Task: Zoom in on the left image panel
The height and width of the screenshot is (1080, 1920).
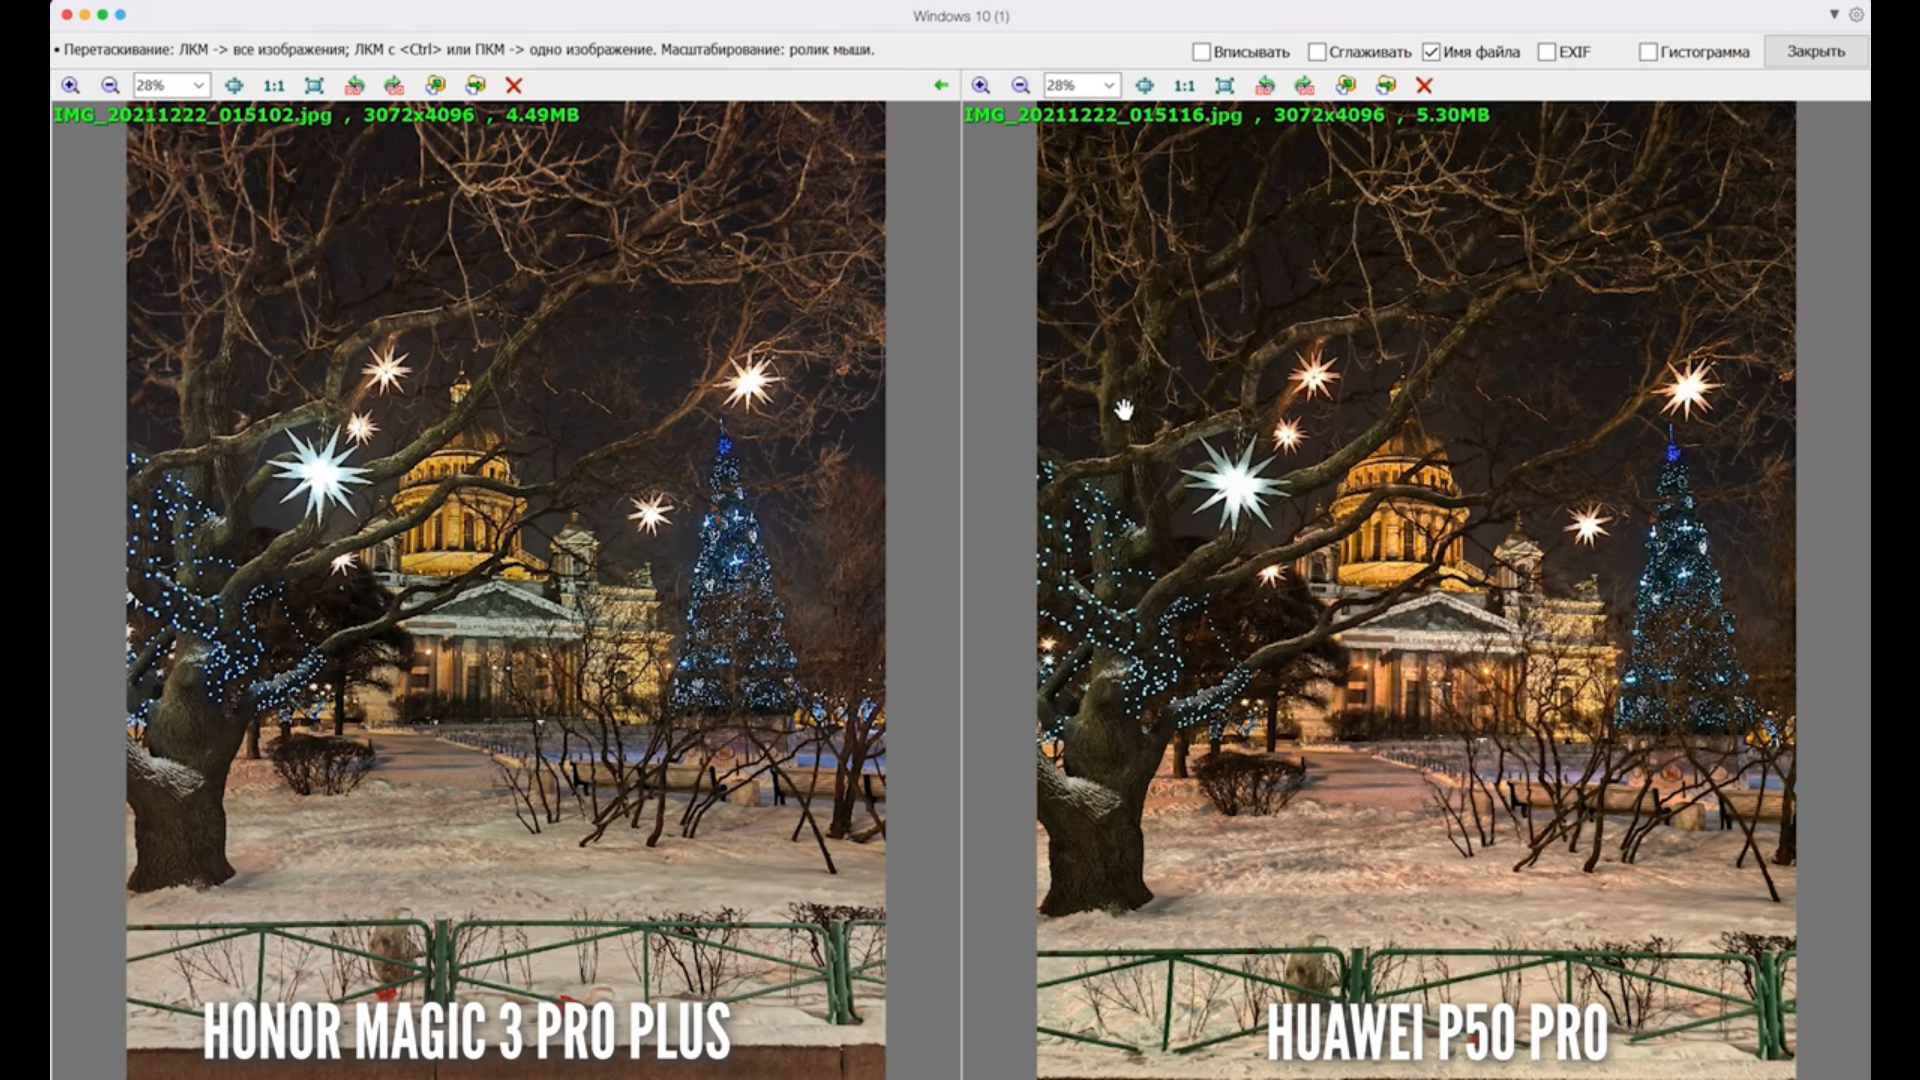Action: coord(70,86)
